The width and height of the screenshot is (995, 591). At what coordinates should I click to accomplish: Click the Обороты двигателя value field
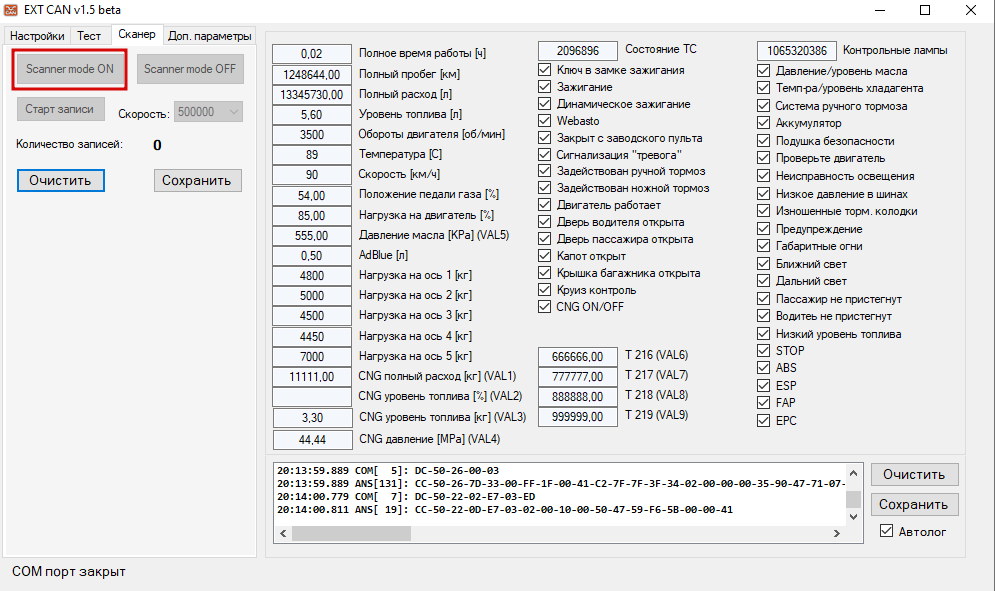(312, 134)
